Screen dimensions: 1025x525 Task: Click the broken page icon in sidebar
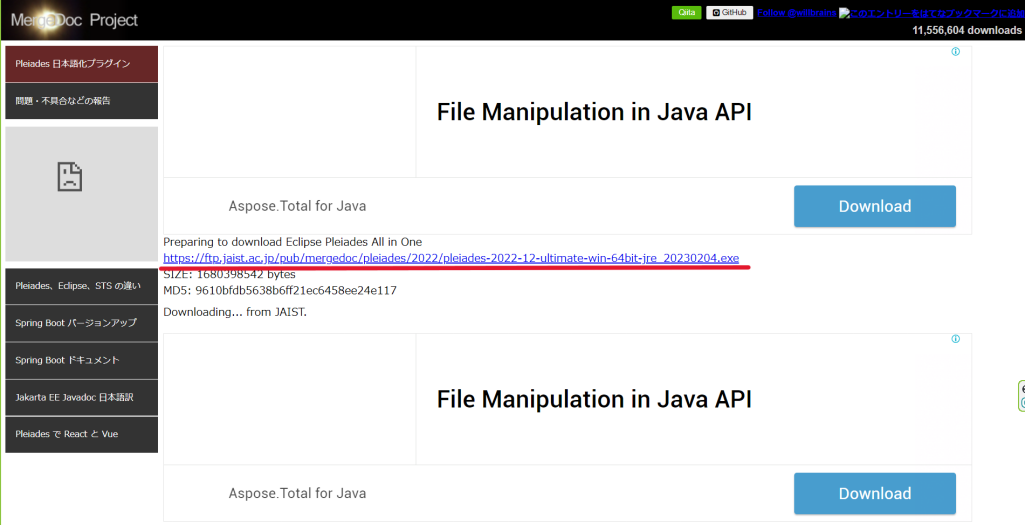click(69, 177)
